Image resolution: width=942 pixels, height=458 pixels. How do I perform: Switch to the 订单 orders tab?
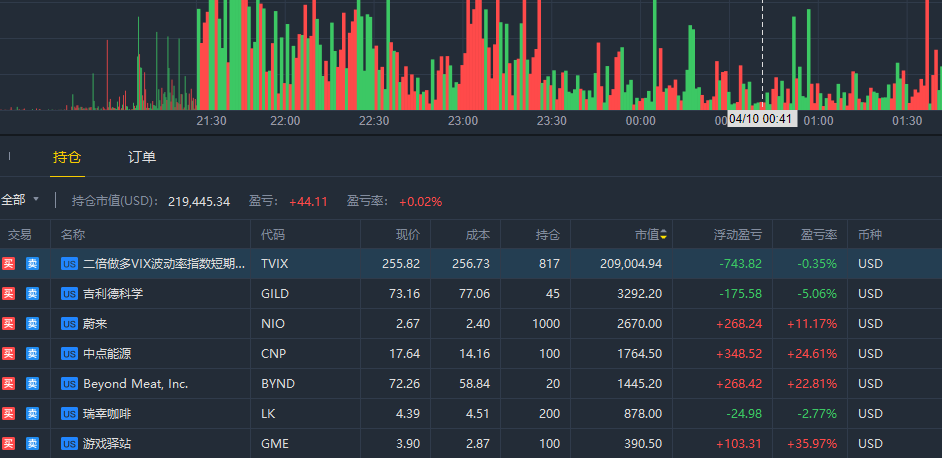[x=142, y=158]
